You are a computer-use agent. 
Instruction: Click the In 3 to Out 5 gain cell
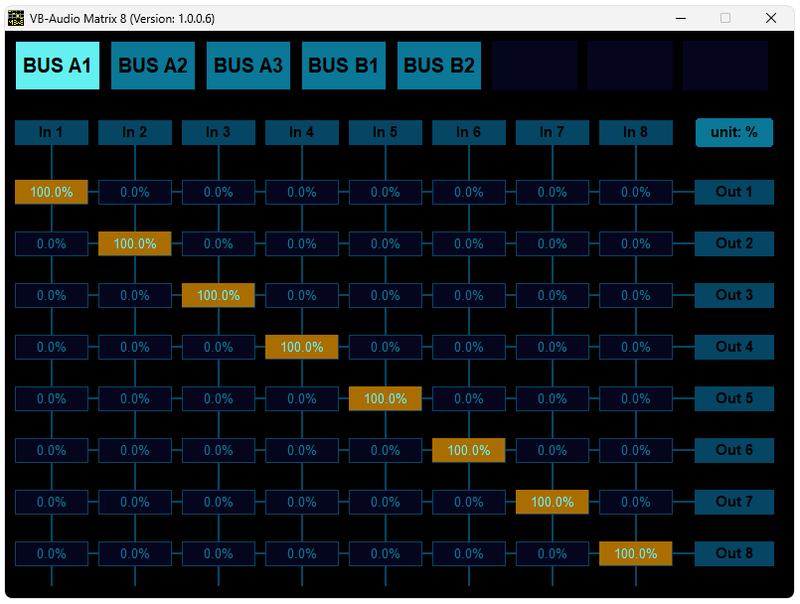pyautogui.click(x=218, y=399)
